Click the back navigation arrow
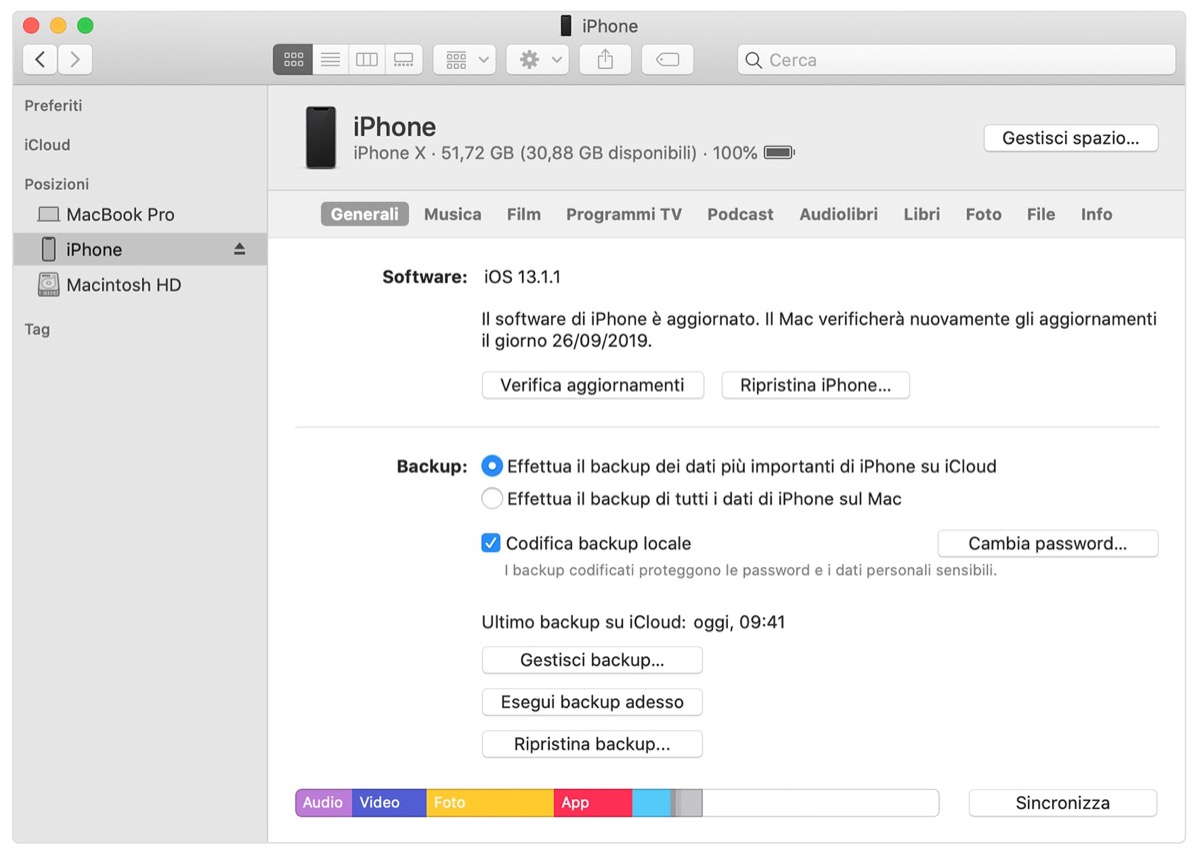 pyautogui.click(x=39, y=59)
